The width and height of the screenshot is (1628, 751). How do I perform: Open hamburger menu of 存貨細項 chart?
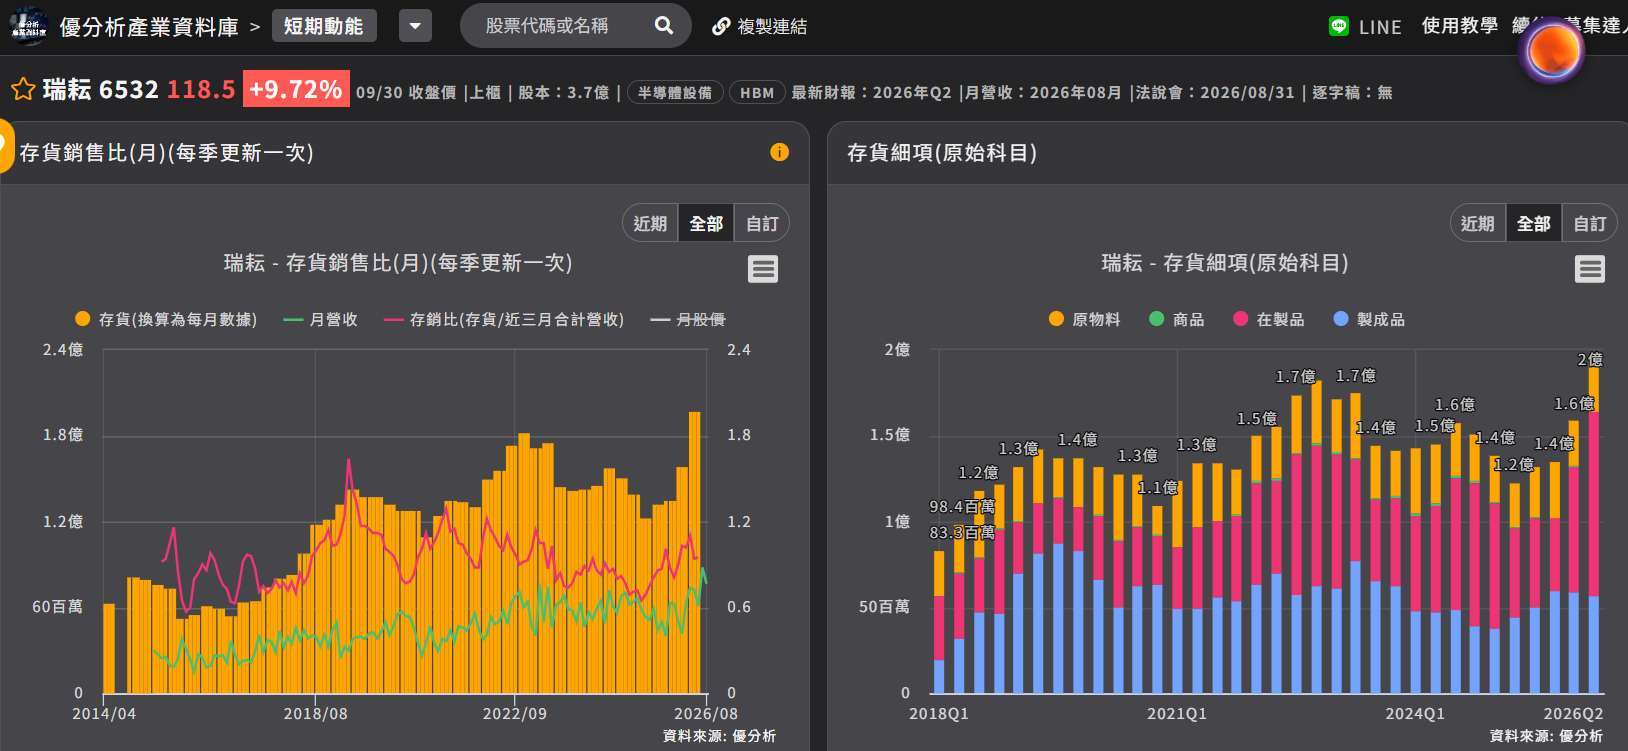pos(1590,269)
